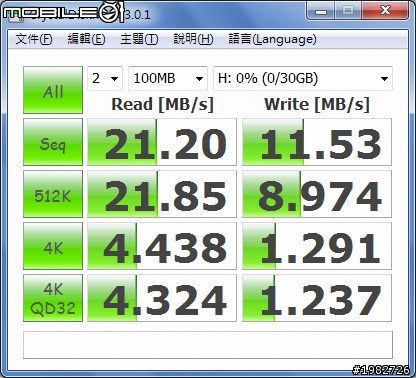Select the 4K QD32 write value 1.237

[317, 298]
